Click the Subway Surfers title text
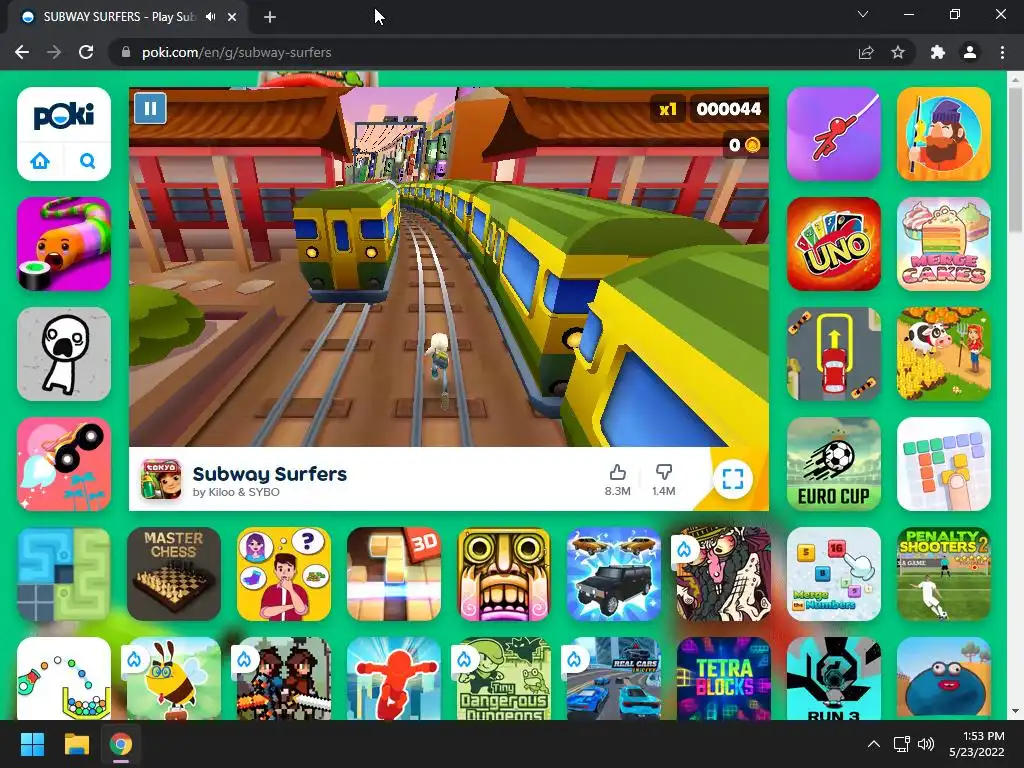Screen dimensions: 1024x768 [270, 473]
